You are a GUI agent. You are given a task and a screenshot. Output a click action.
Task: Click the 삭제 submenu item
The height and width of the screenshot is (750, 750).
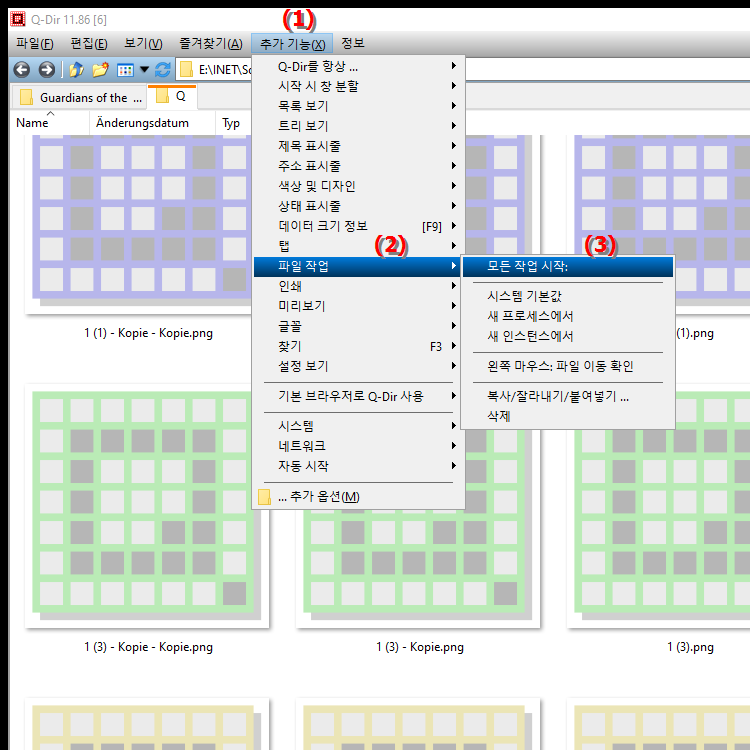coord(568,416)
